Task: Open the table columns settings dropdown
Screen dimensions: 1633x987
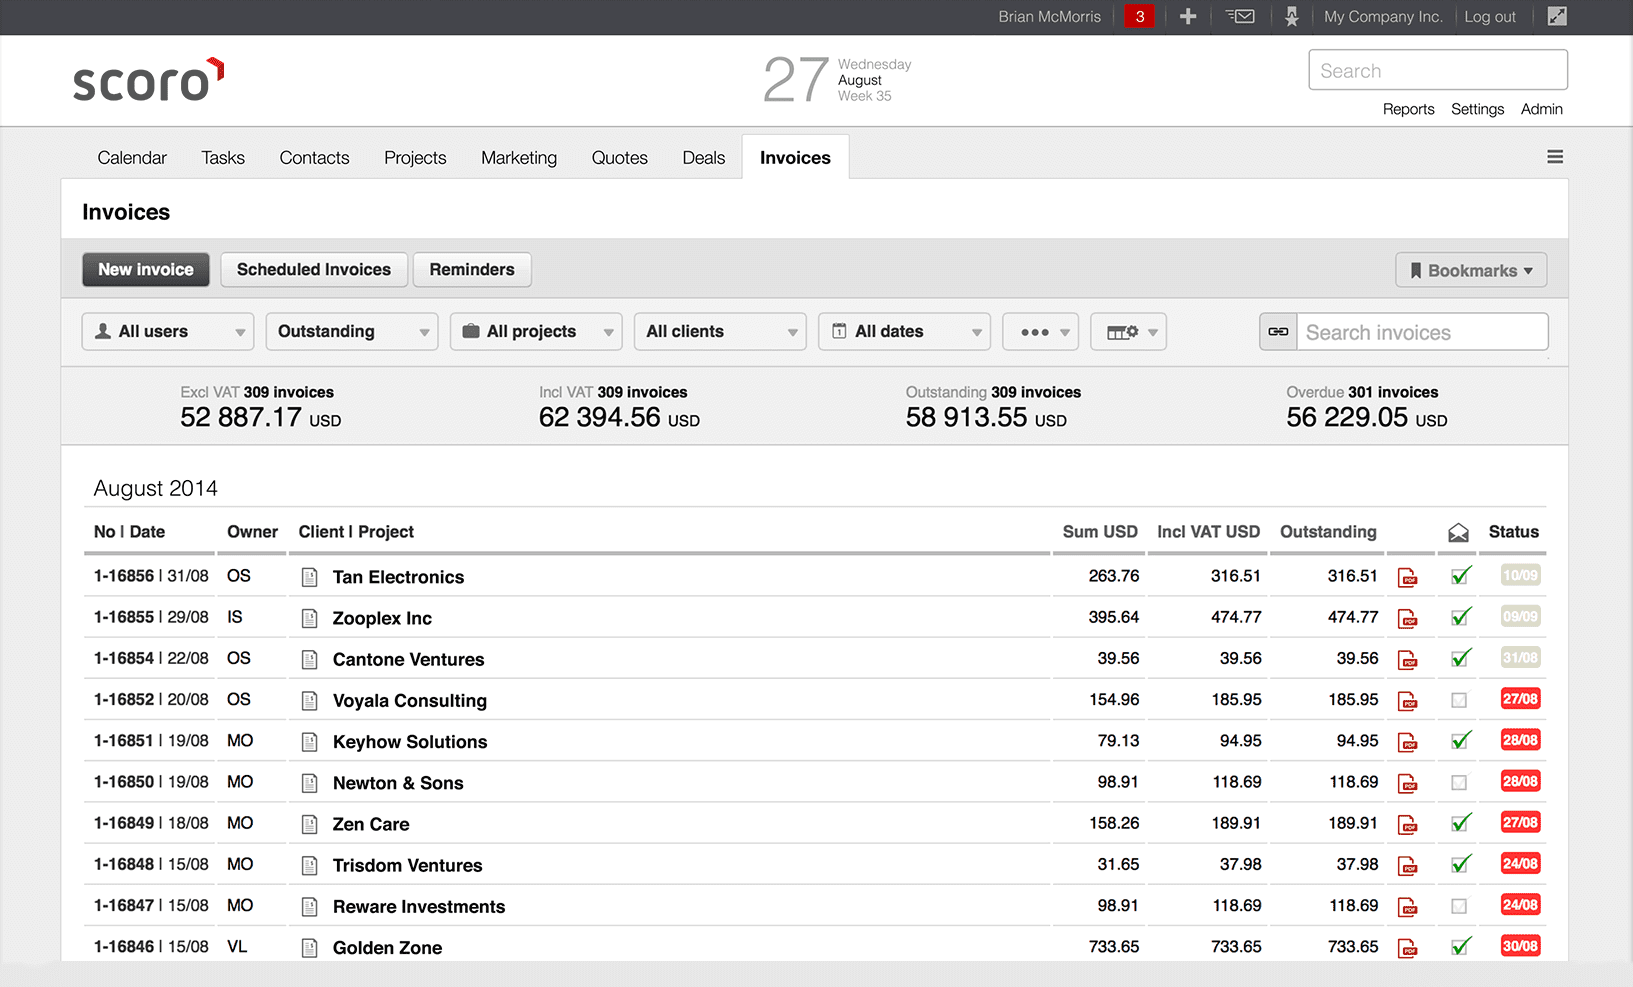Action: (x=1128, y=332)
